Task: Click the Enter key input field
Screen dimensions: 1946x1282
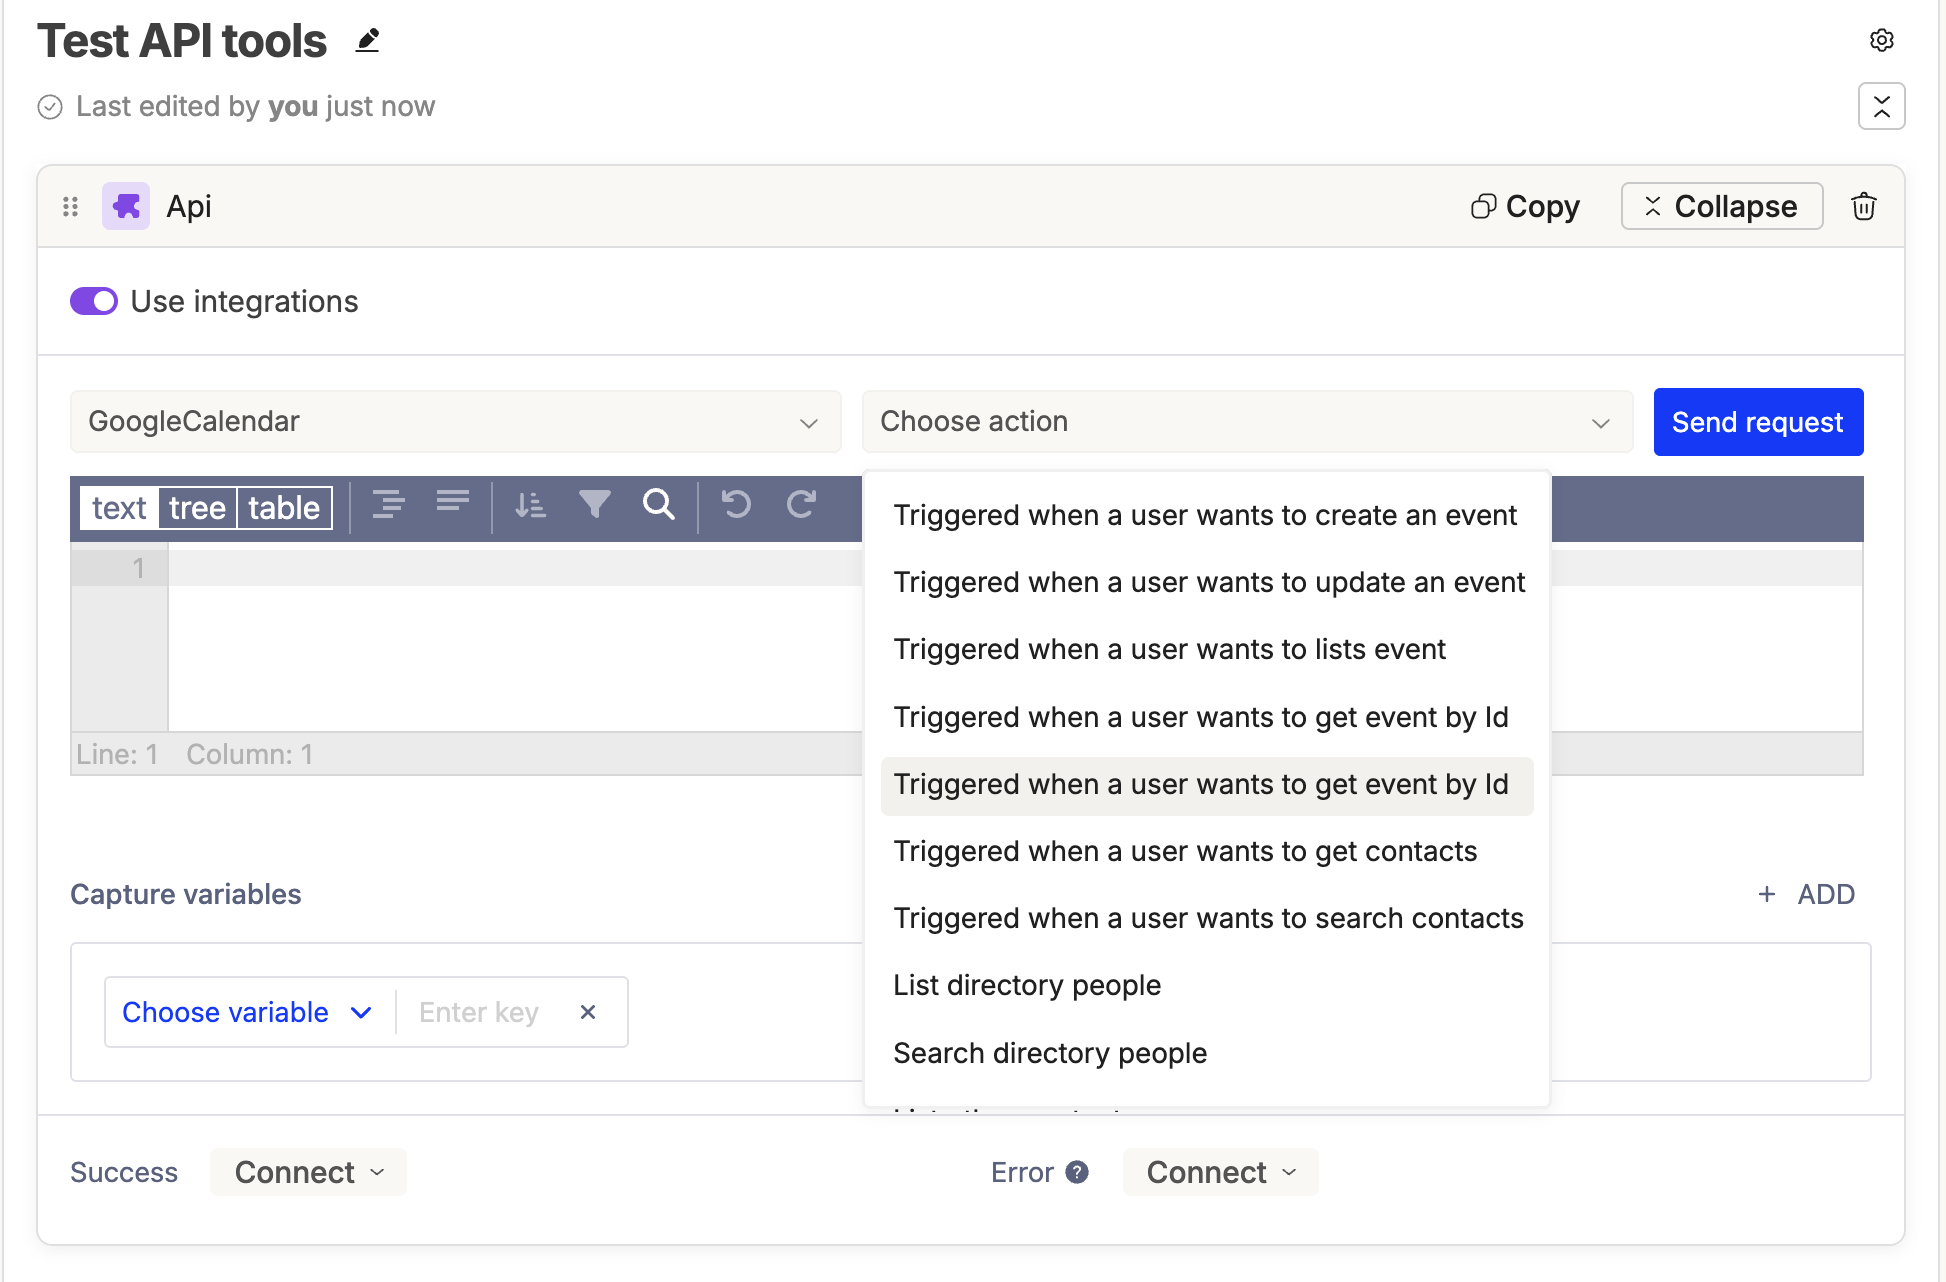Action: 480,1012
